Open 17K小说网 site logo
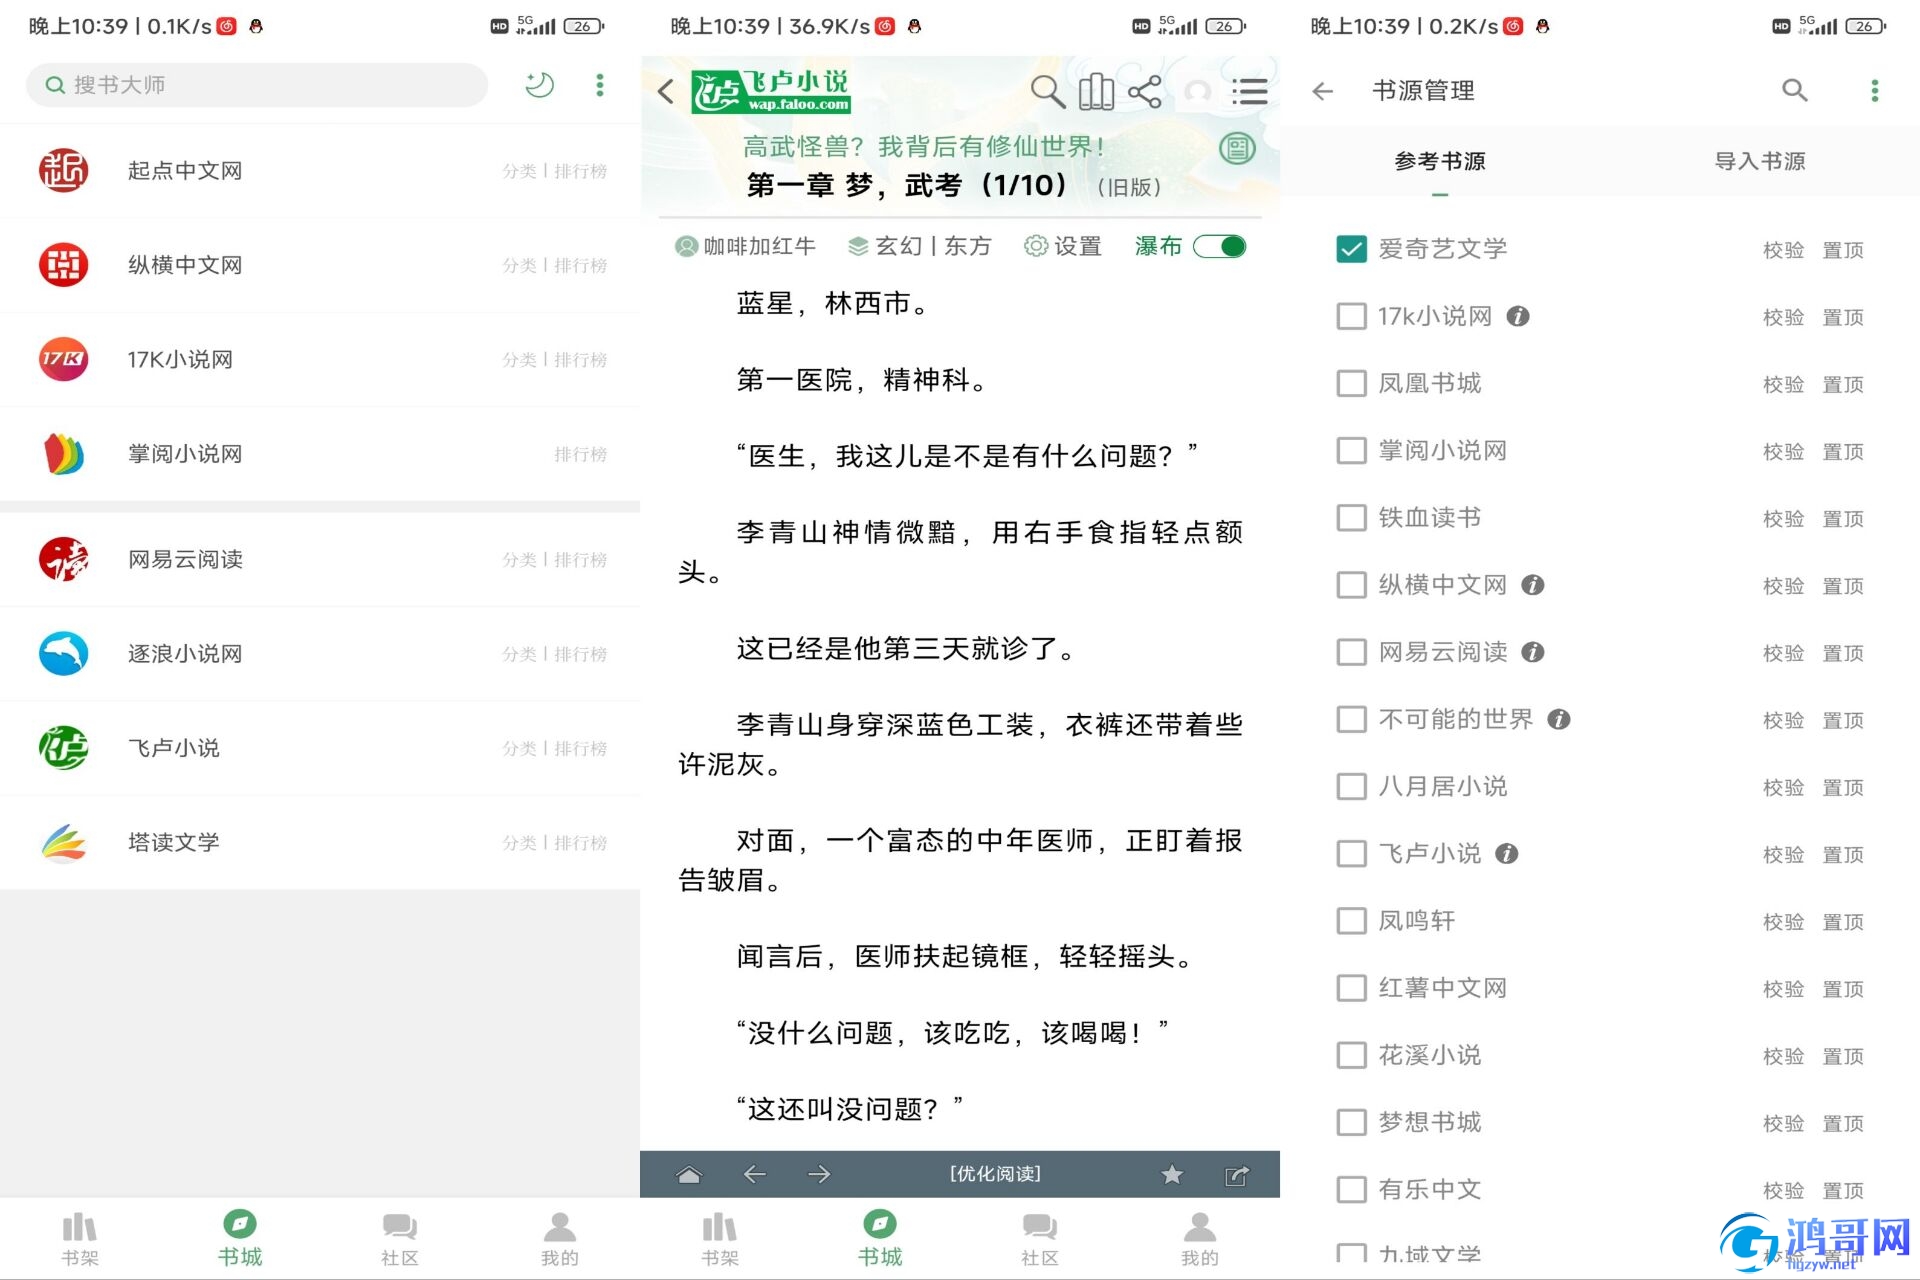 [x=63, y=359]
